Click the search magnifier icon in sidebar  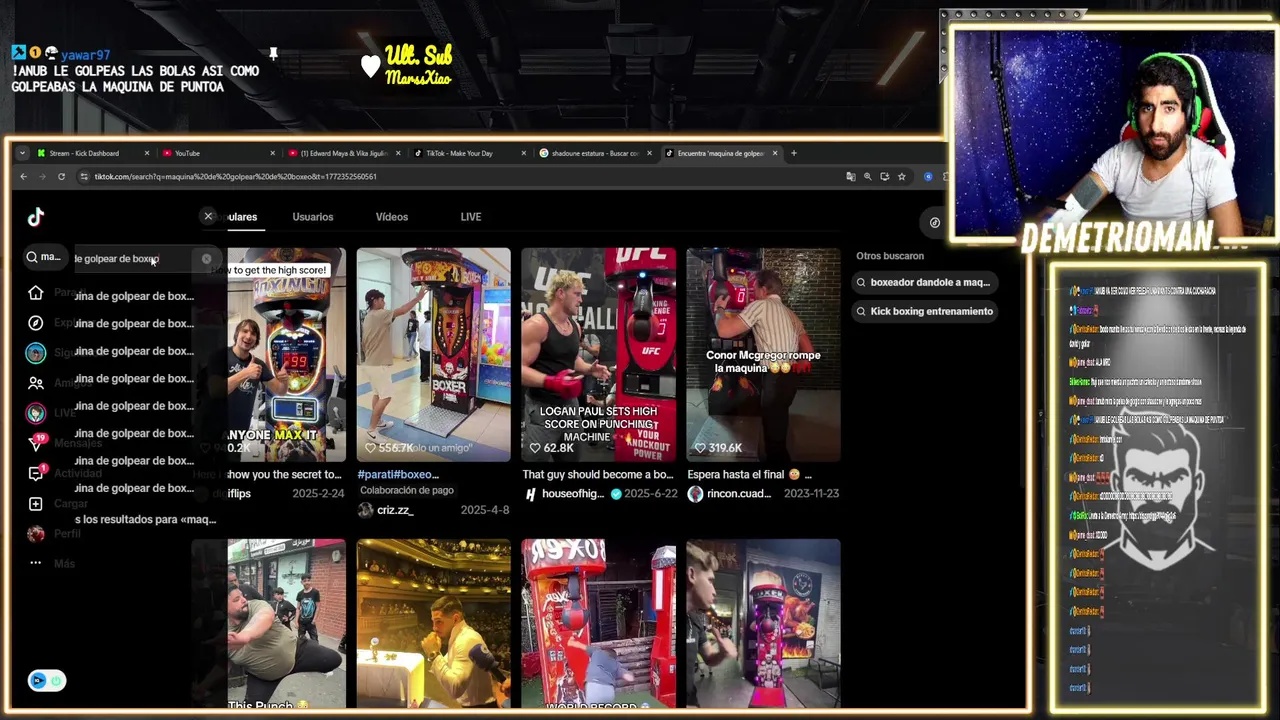[x=32, y=257]
